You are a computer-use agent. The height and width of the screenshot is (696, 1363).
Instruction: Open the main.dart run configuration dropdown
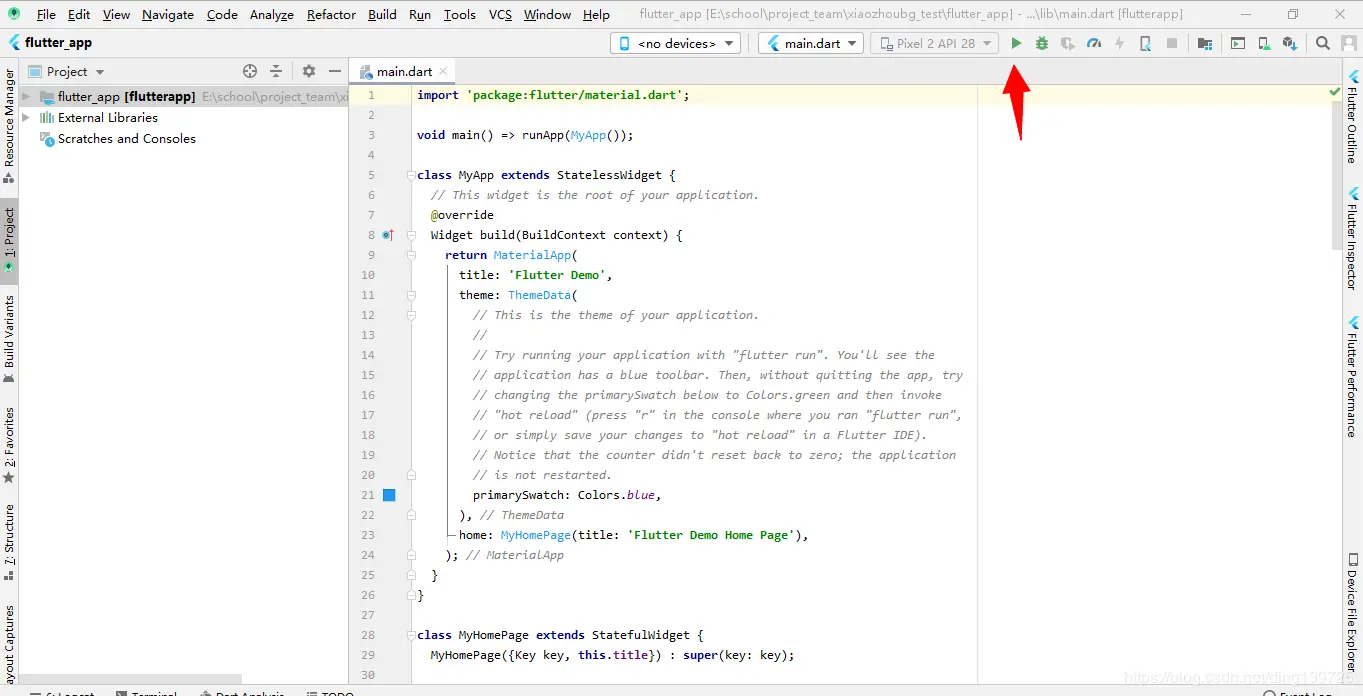[x=811, y=43]
